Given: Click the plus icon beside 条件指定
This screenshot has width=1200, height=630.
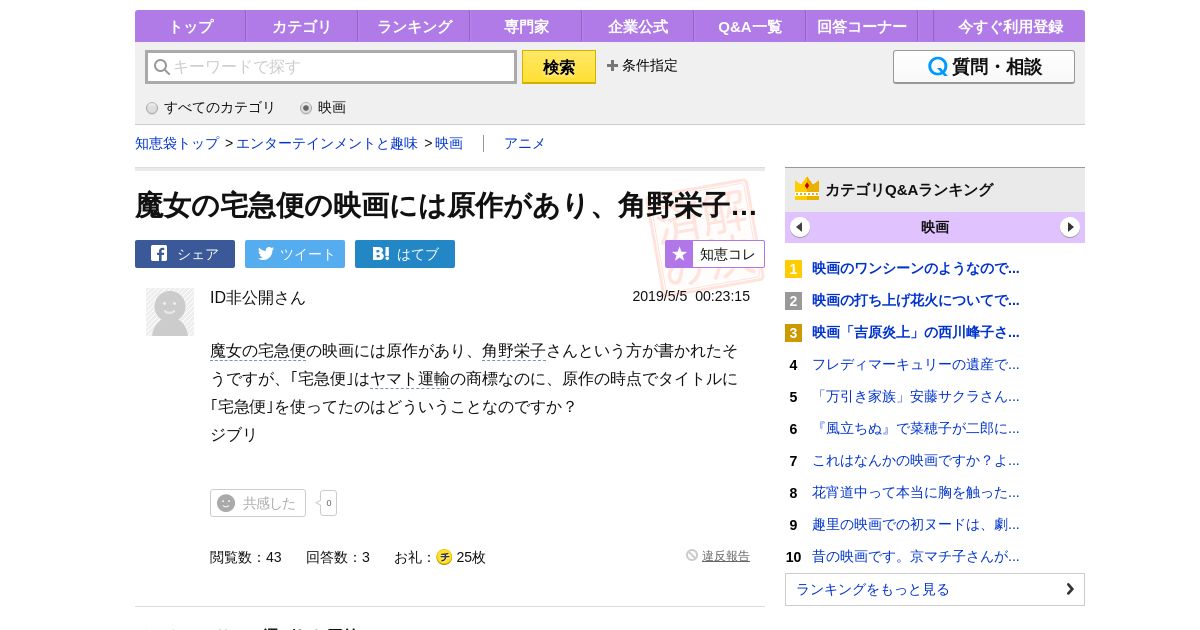Looking at the screenshot, I should coord(612,66).
